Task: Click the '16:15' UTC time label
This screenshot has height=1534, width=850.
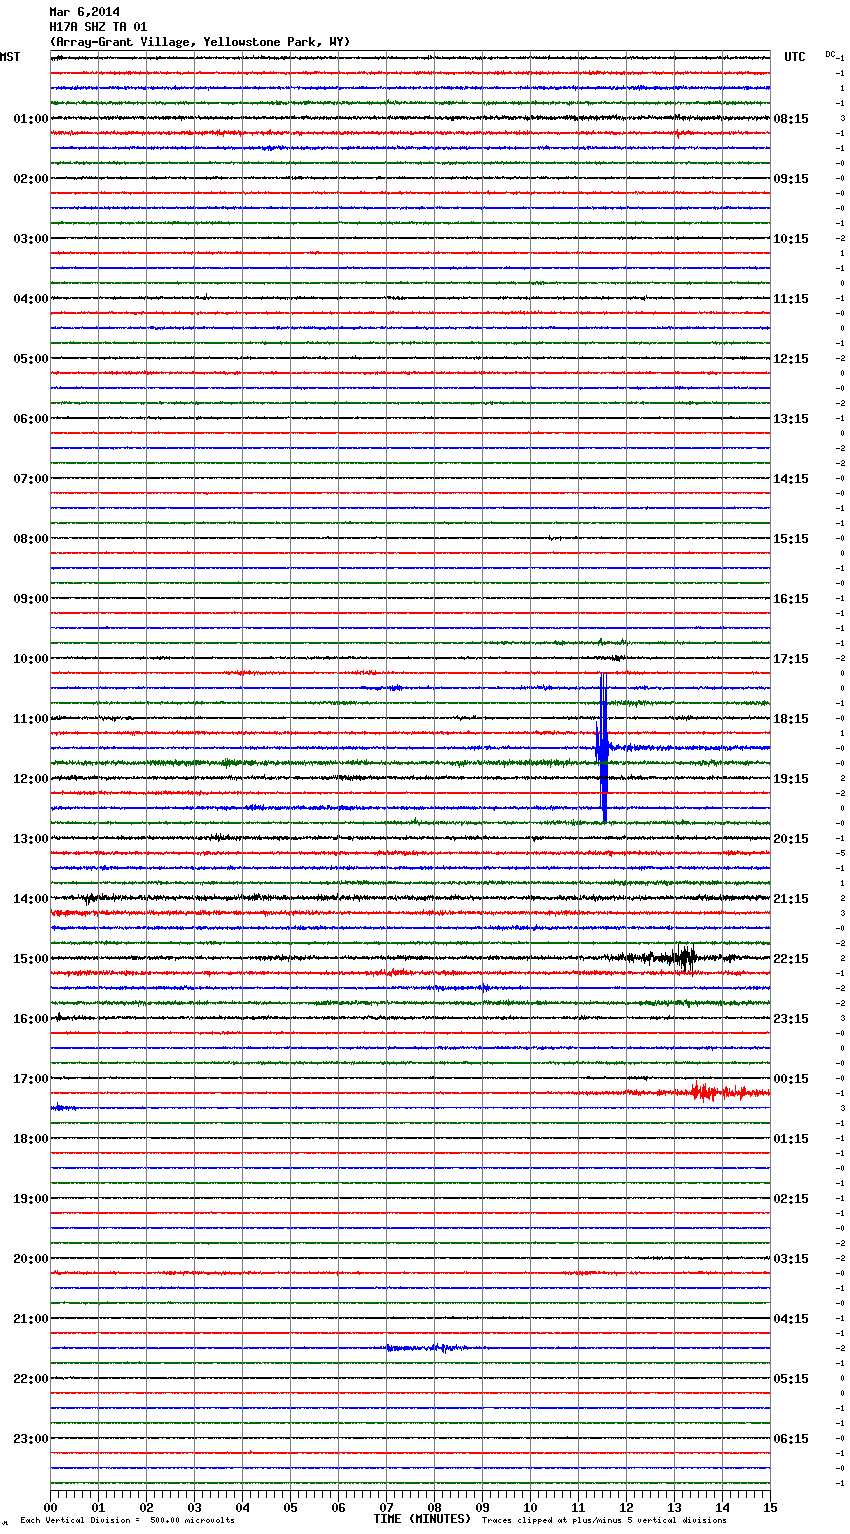Action: pos(791,599)
